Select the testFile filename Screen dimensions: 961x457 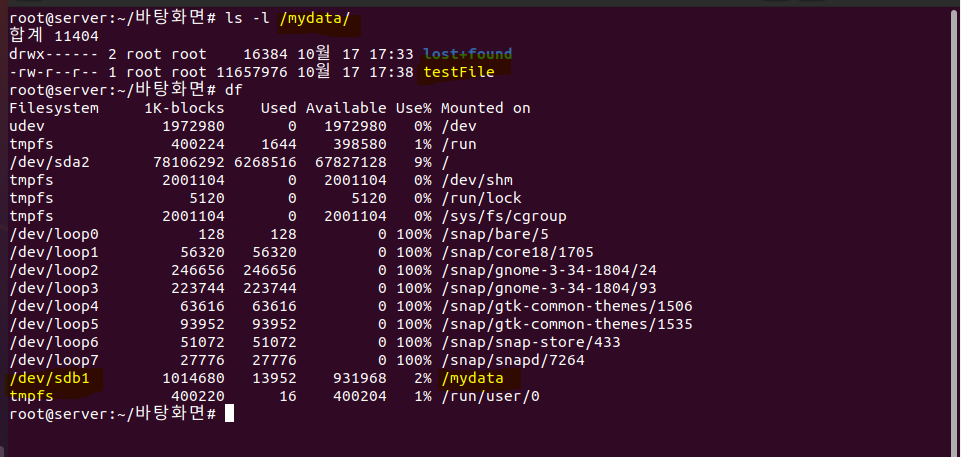click(x=458, y=72)
